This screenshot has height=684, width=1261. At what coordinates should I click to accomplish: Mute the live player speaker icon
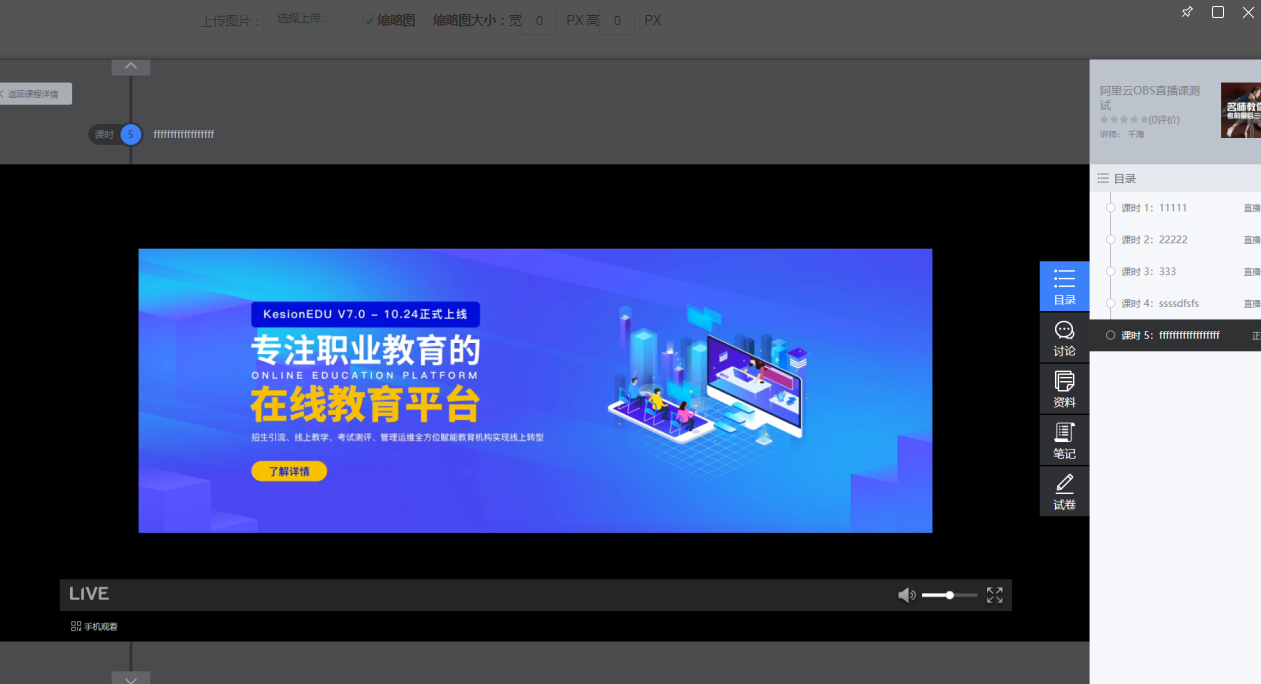906,595
